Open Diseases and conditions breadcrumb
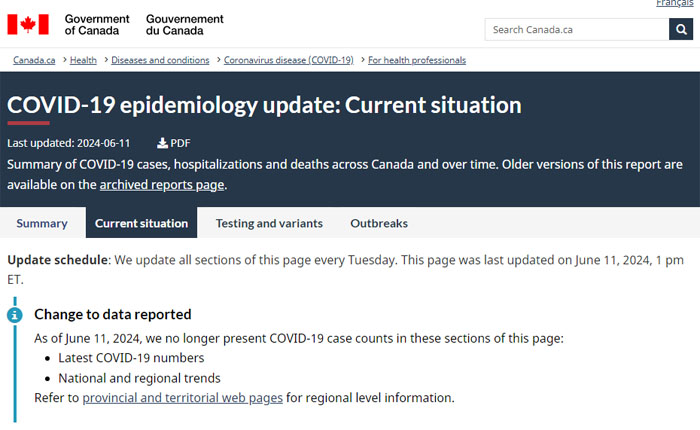 pos(160,60)
